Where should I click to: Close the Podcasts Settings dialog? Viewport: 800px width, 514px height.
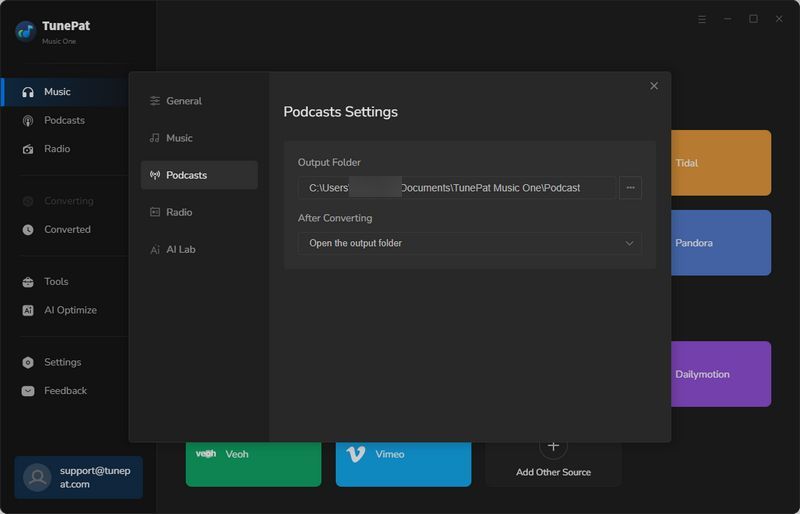coord(654,86)
